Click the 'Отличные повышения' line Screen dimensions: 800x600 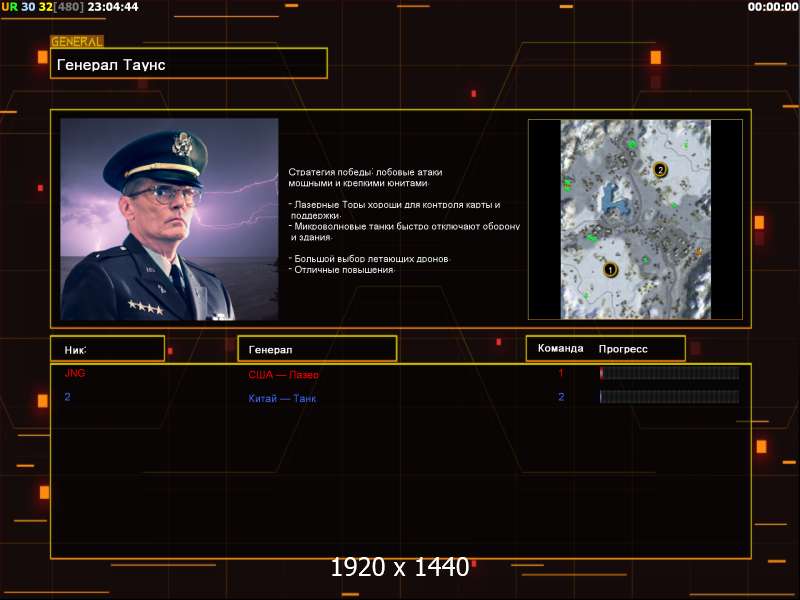pyautogui.click(x=342, y=270)
